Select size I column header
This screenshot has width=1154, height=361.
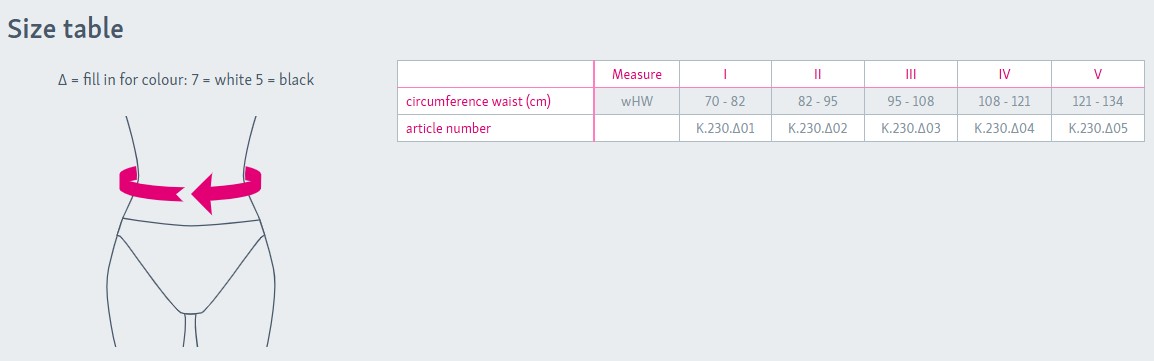(726, 74)
